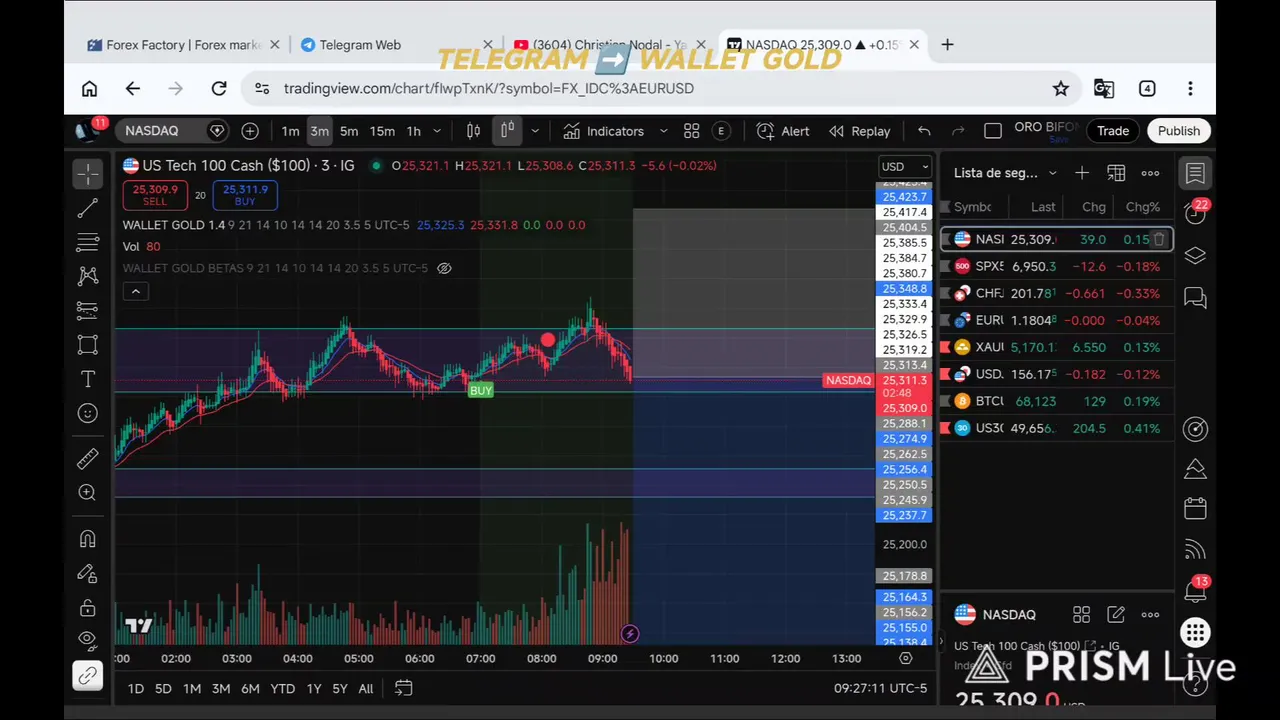Toggle hide all drawings eye icon
1280x720 pixels.
(88, 641)
